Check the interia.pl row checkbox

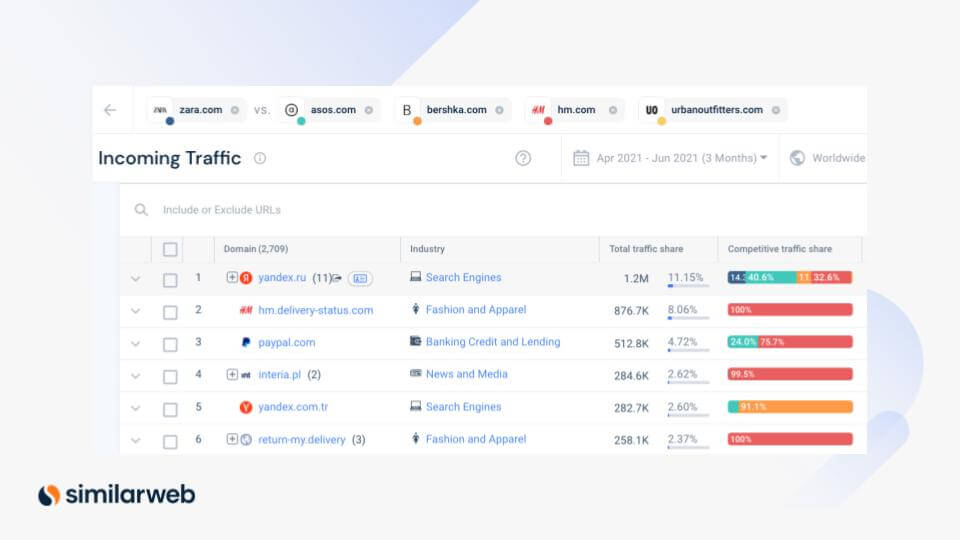pos(170,377)
